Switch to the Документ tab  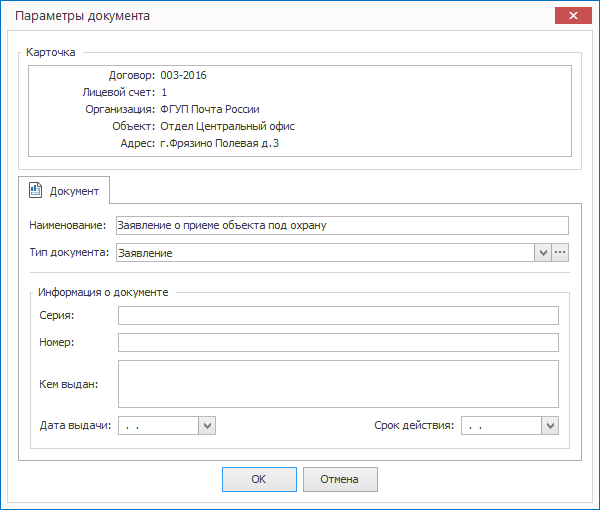(x=64, y=191)
